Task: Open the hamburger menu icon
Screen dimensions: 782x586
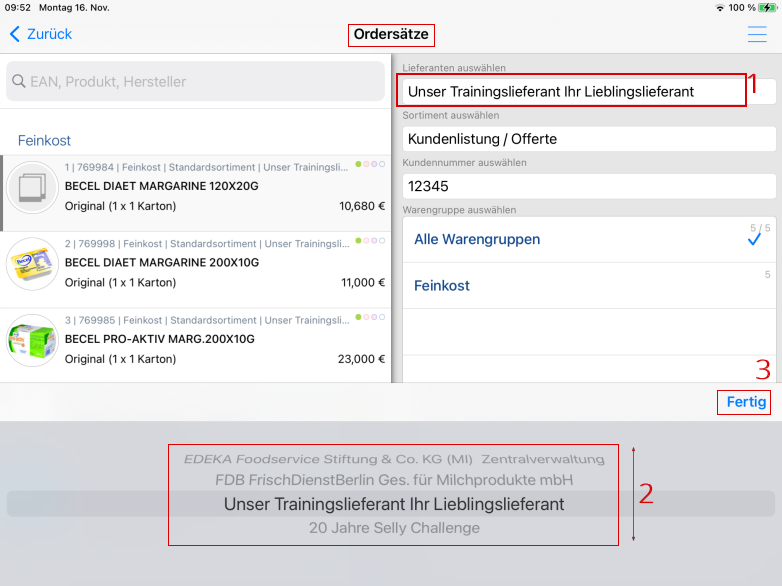Action: 757,34
